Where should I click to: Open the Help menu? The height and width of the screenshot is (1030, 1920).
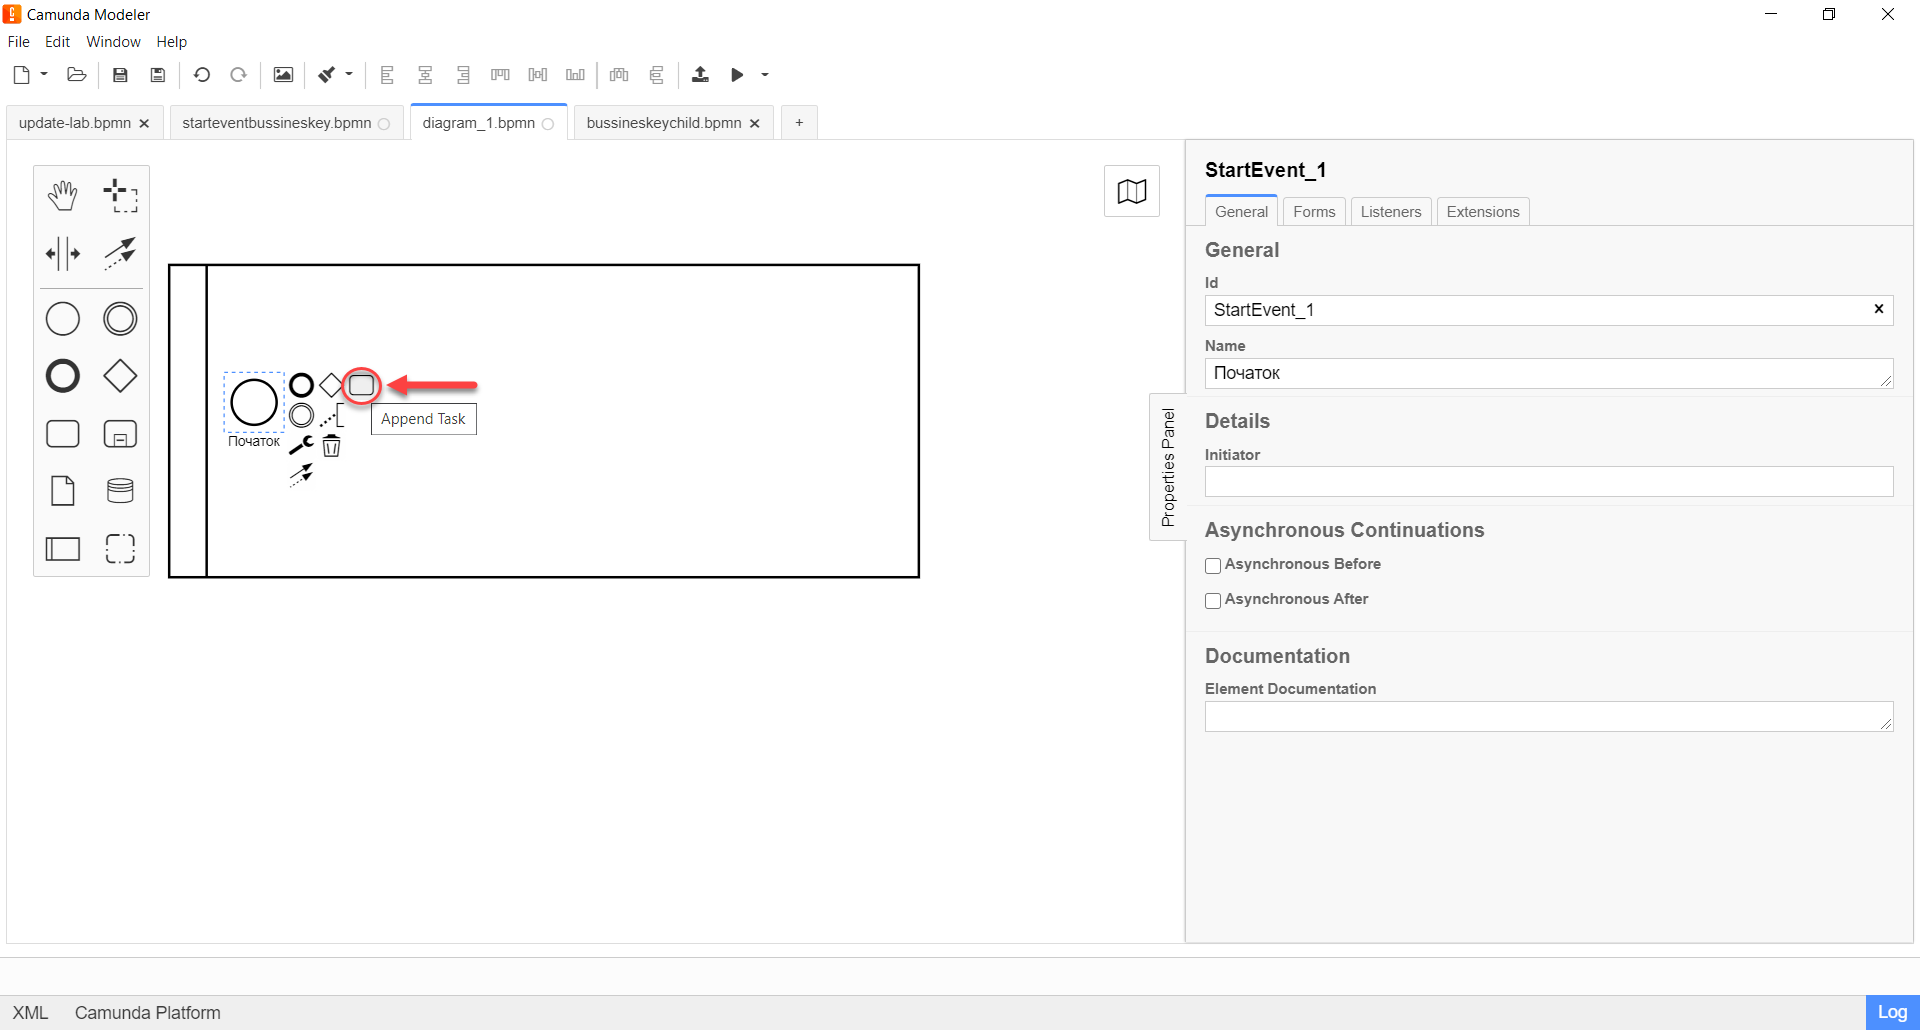tap(172, 42)
